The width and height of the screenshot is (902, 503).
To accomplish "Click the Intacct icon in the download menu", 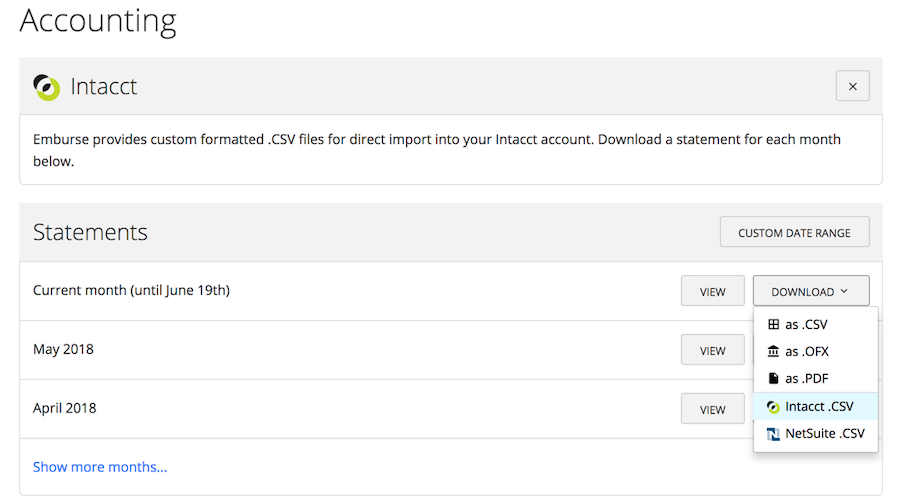I will 773,407.
